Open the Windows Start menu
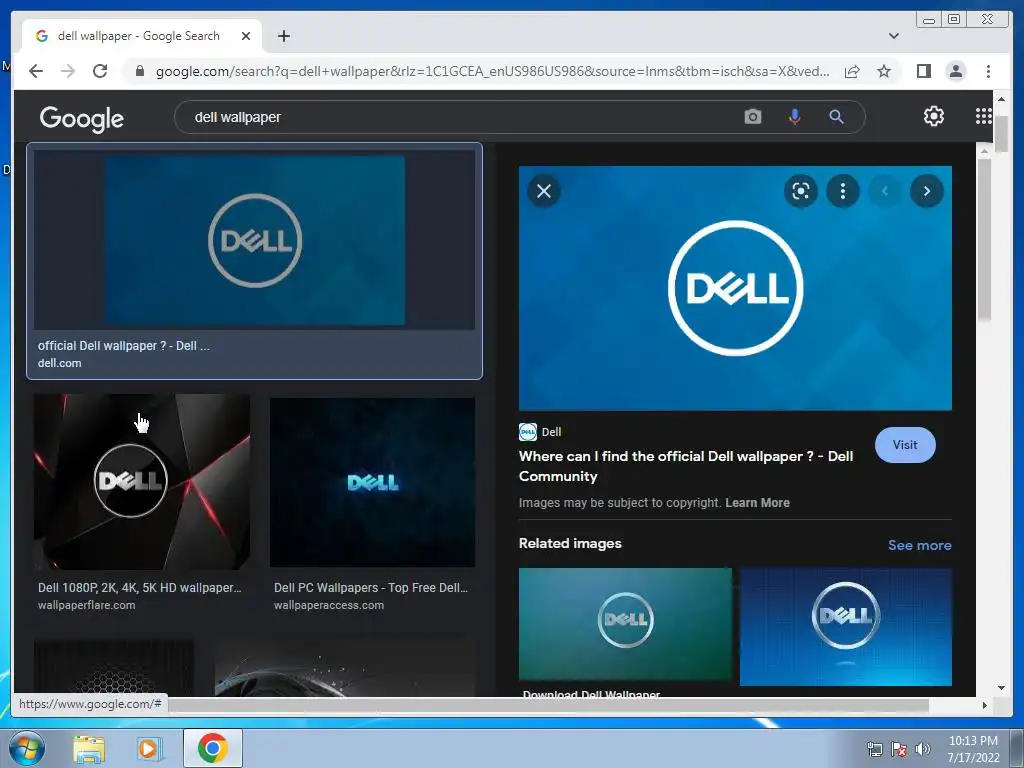Viewport: 1024px width, 768px height. point(26,748)
